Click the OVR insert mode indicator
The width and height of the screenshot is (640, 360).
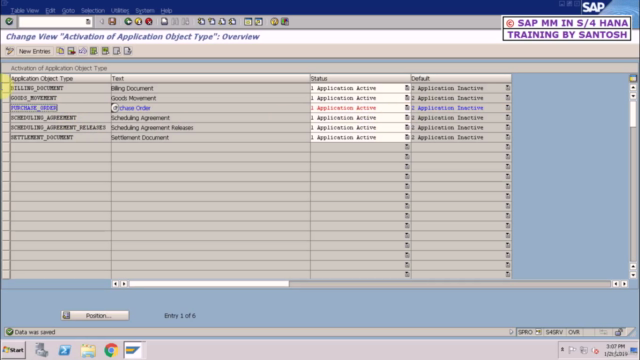click(x=574, y=332)
